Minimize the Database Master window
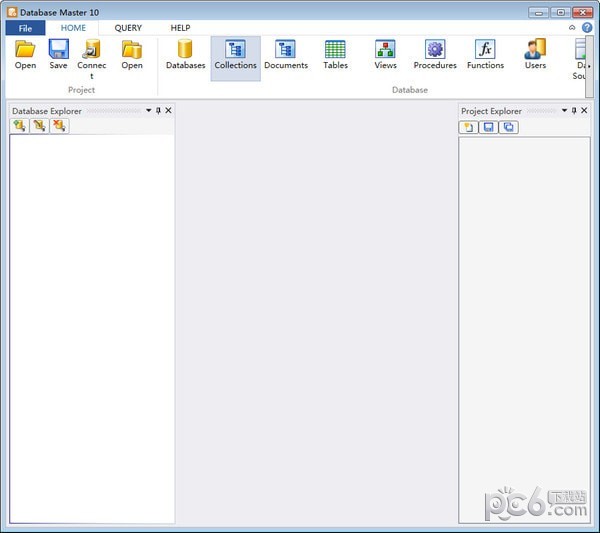This screenshot has height=533, width=600. pos(538,13)
